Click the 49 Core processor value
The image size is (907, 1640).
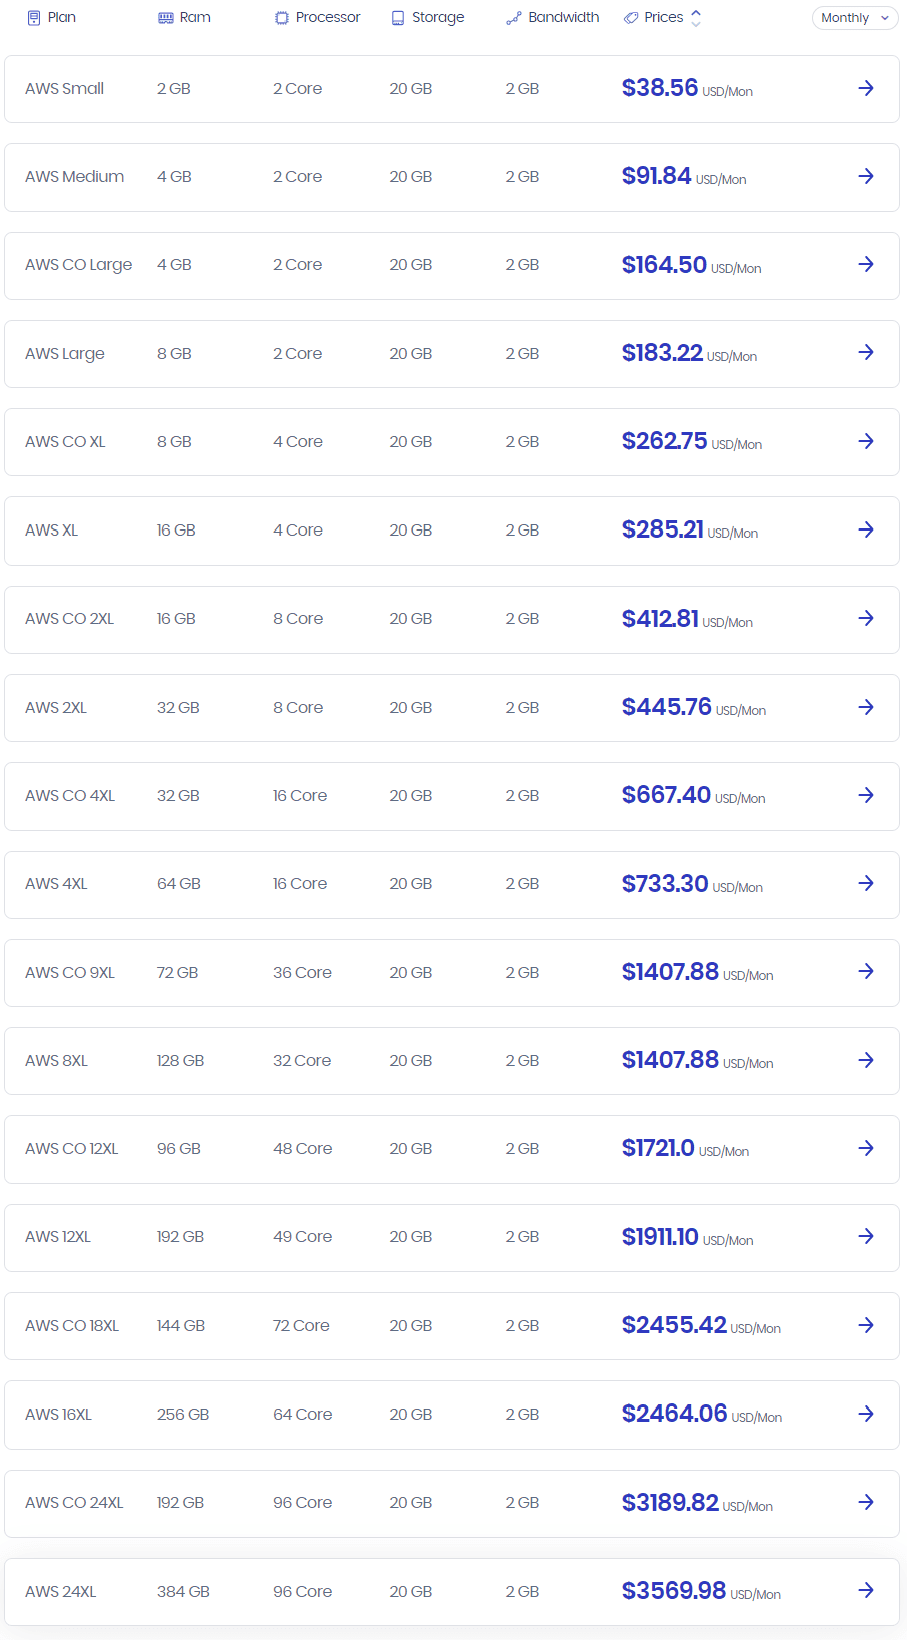tap(303, 1237)
